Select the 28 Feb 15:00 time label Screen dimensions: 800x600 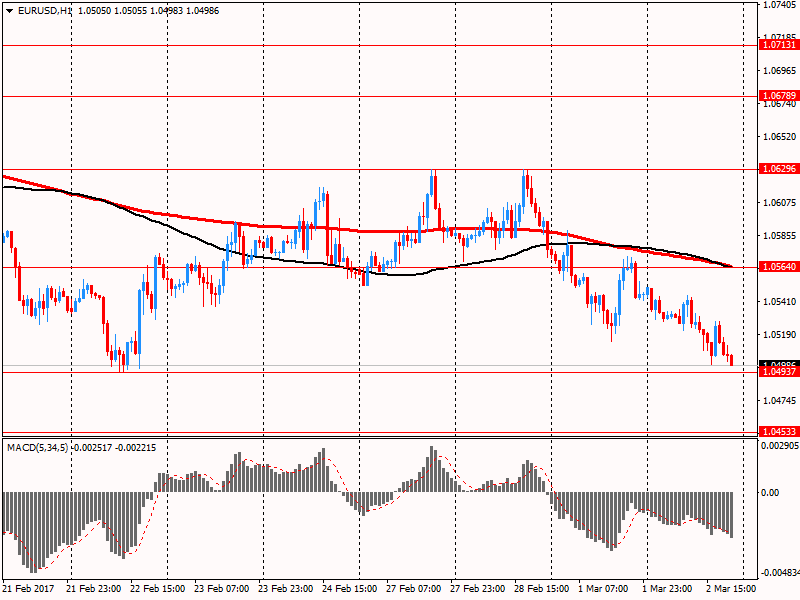542,589
